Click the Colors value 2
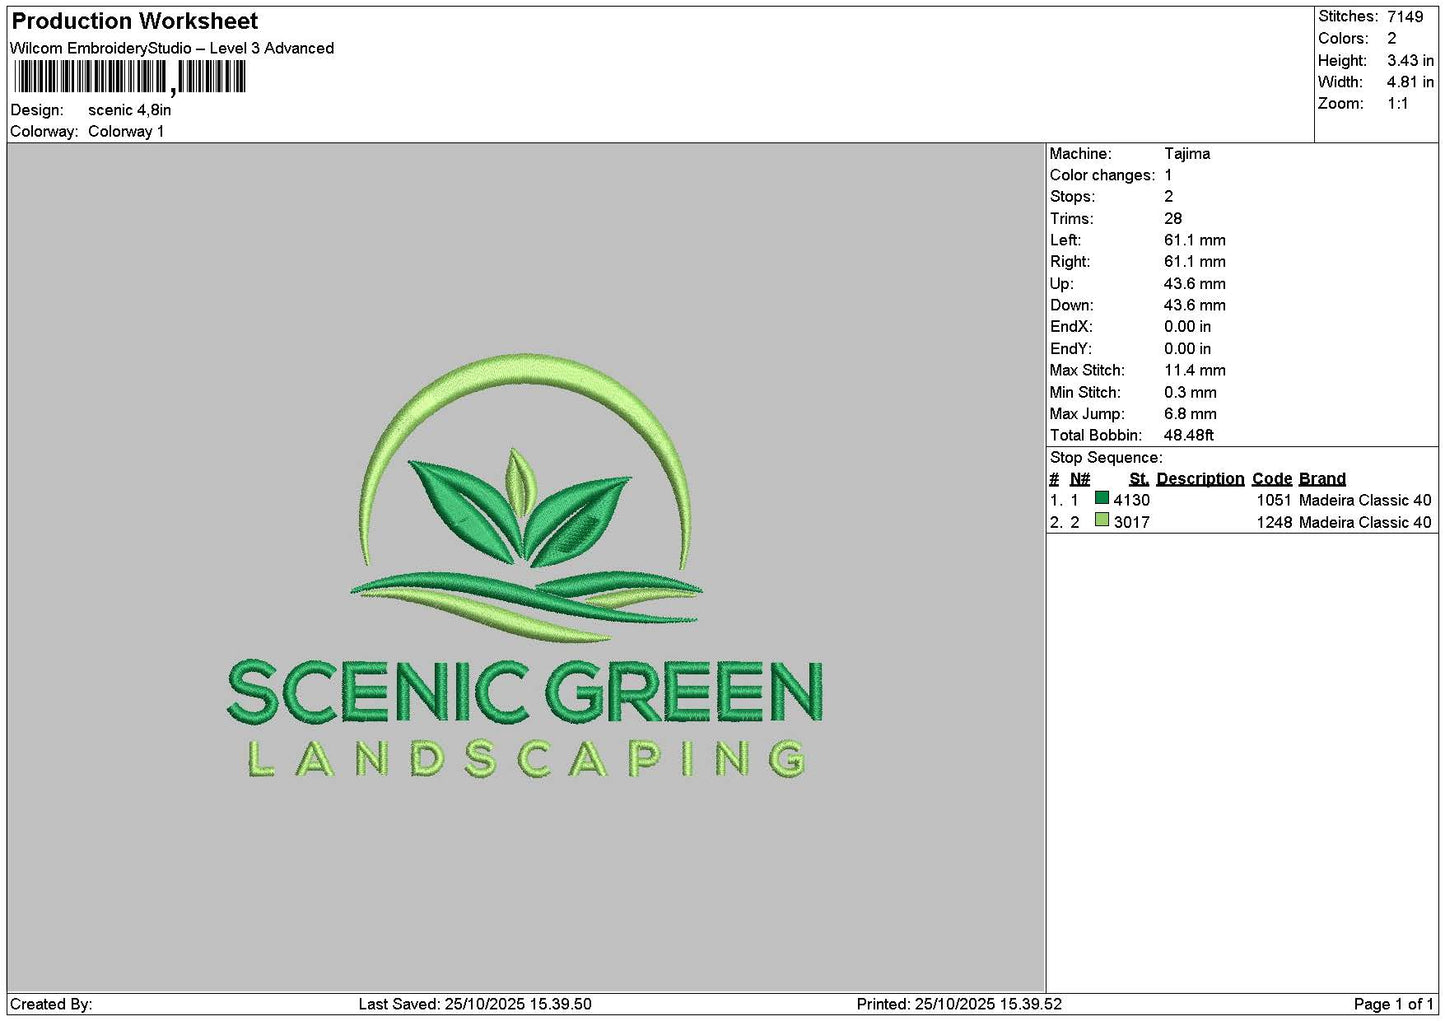This screenshot has height=1021, width=1445. pos(1392,38)
